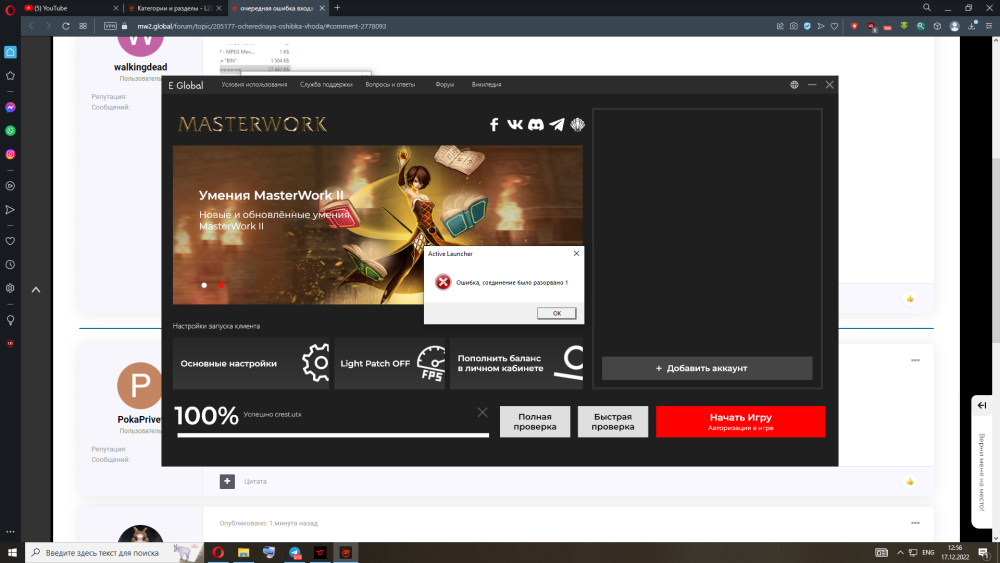Click the globe language icon
Screen dimensions: 1000x563
(x=794, y=85)
